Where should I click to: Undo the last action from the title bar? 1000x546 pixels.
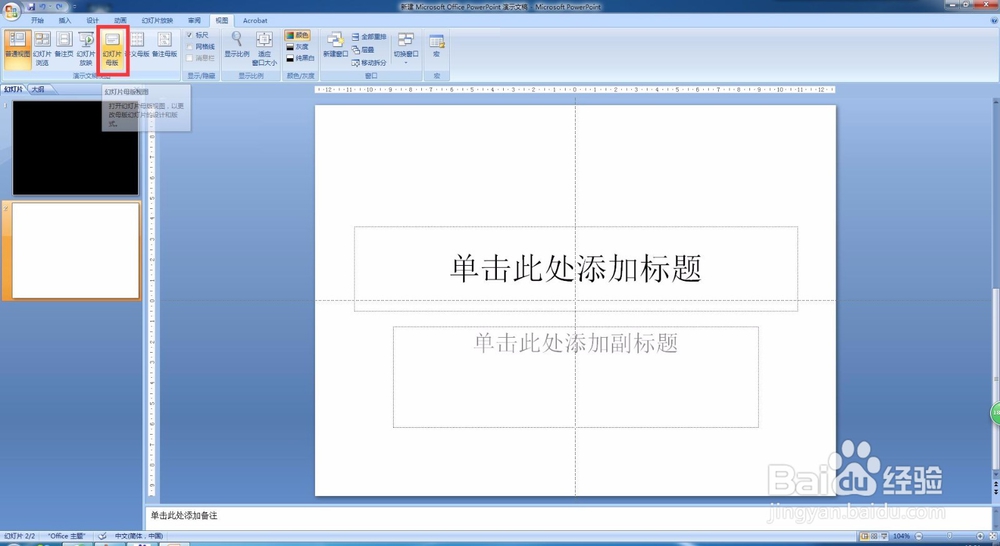pos(43,6)
